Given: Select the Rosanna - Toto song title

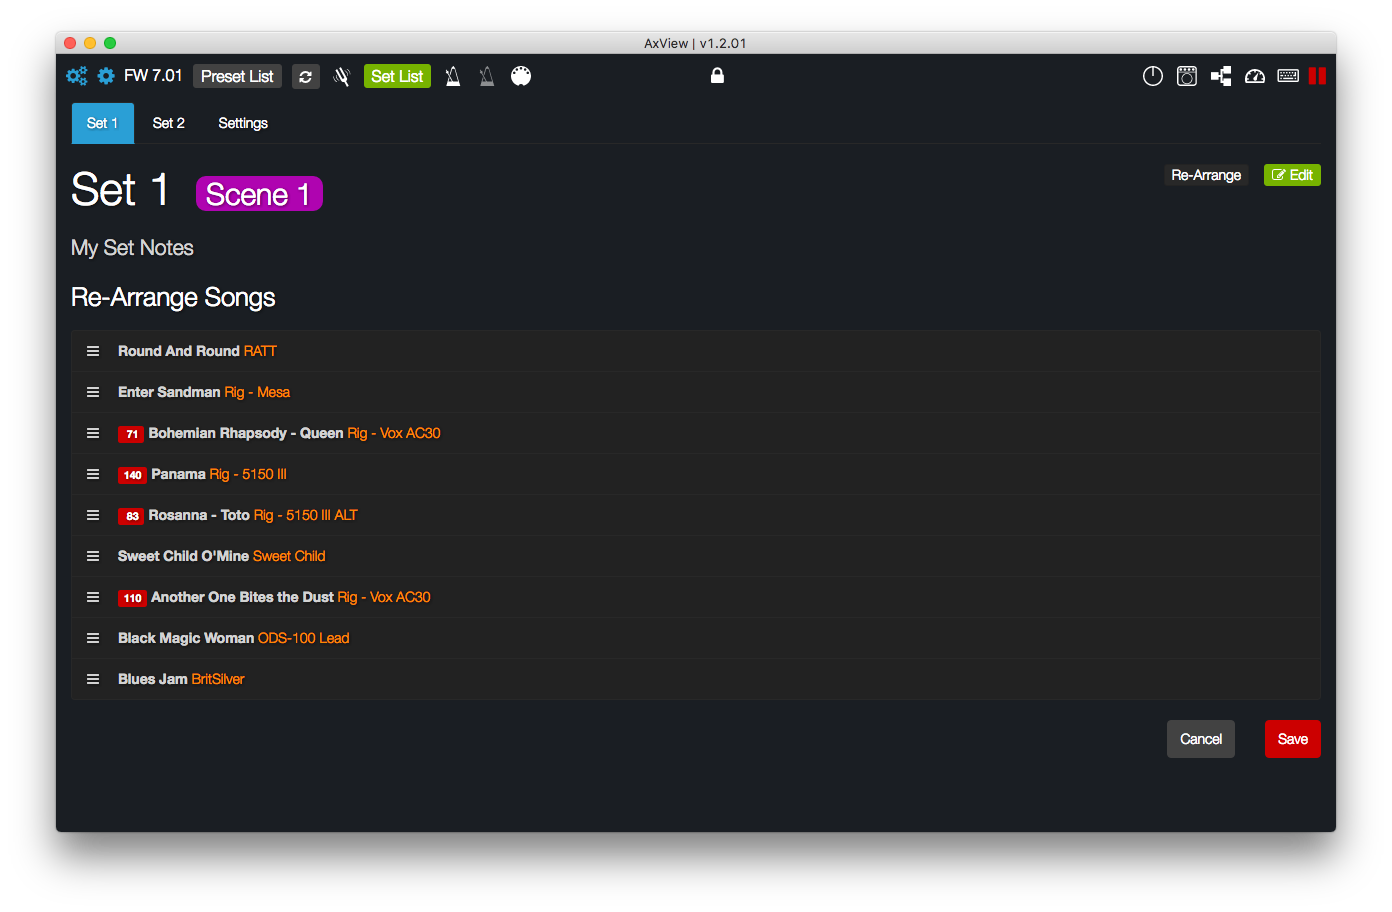Looking at the screenshot, I should pyautogui.click(x=199, y=515).
